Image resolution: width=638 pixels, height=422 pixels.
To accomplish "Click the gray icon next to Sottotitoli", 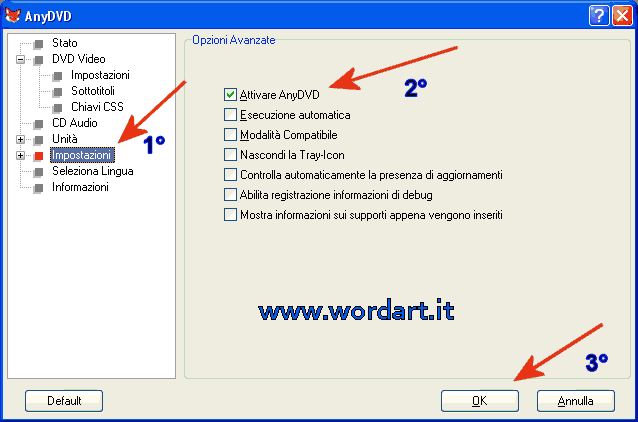I will point(58,92).
